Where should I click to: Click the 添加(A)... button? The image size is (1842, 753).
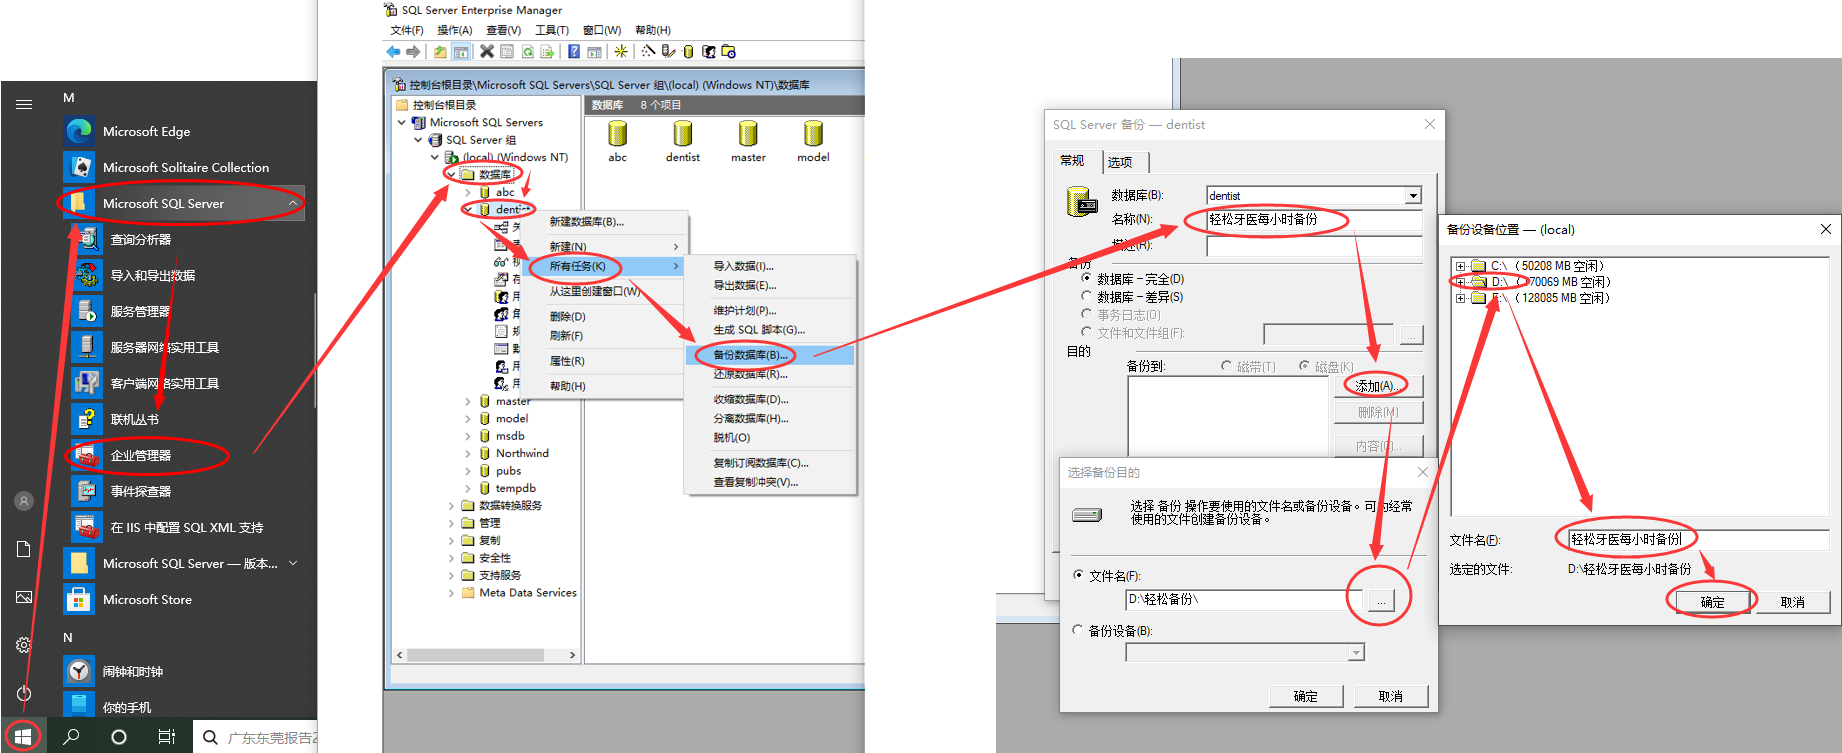(x=1377, y=386)
